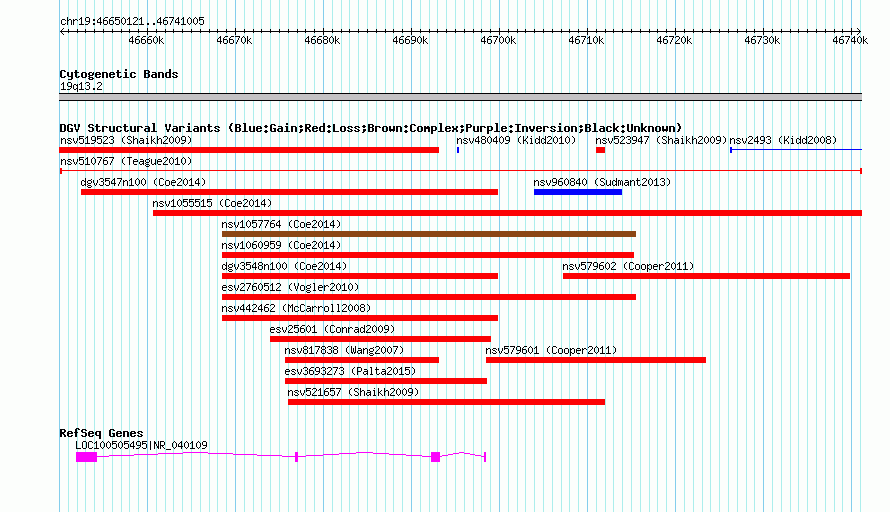Click the 46720k ruler tick label
This screenshot has height=512, width=890.
pos(674,41)
